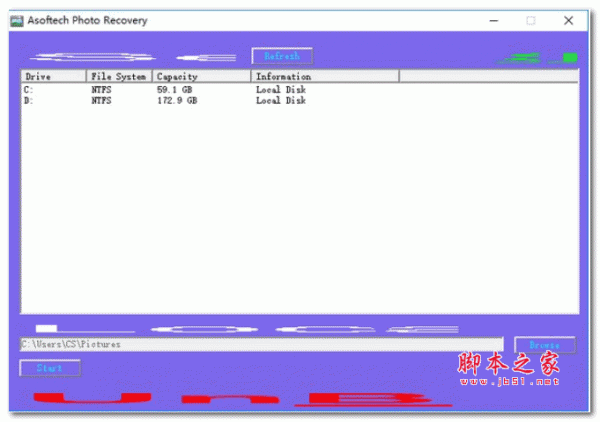Sort by the Information column header
The width and height of the screenshot is (600, 422).
[x=325, y=77]
